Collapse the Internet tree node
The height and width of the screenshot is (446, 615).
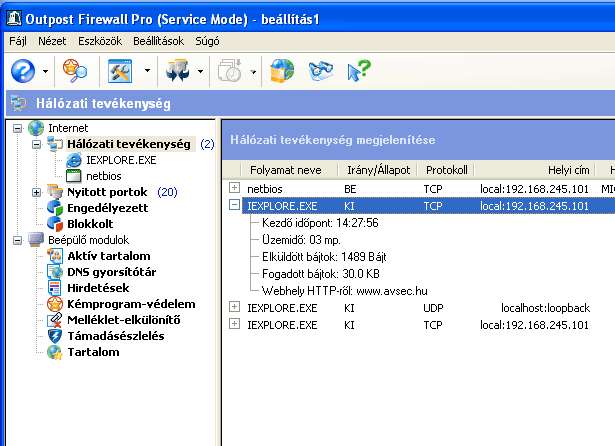point(17,128)
